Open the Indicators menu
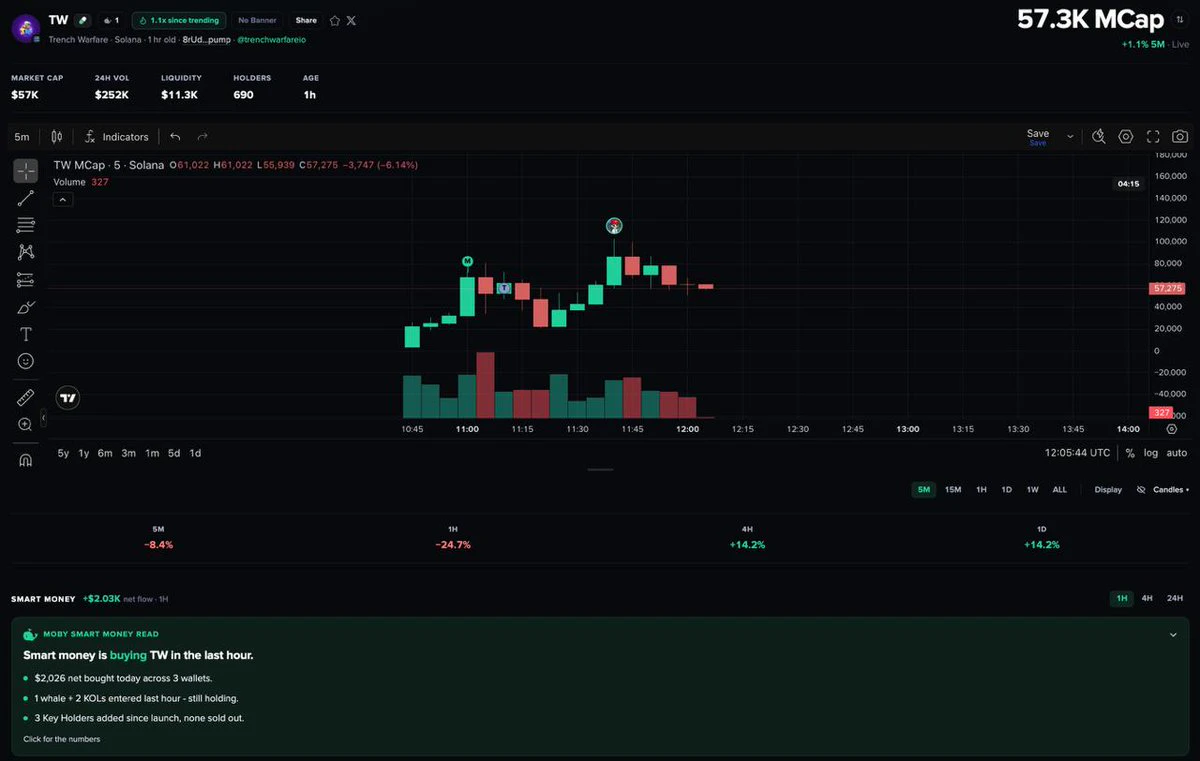Screen dimensions: 1200x761 pos(116,137)
